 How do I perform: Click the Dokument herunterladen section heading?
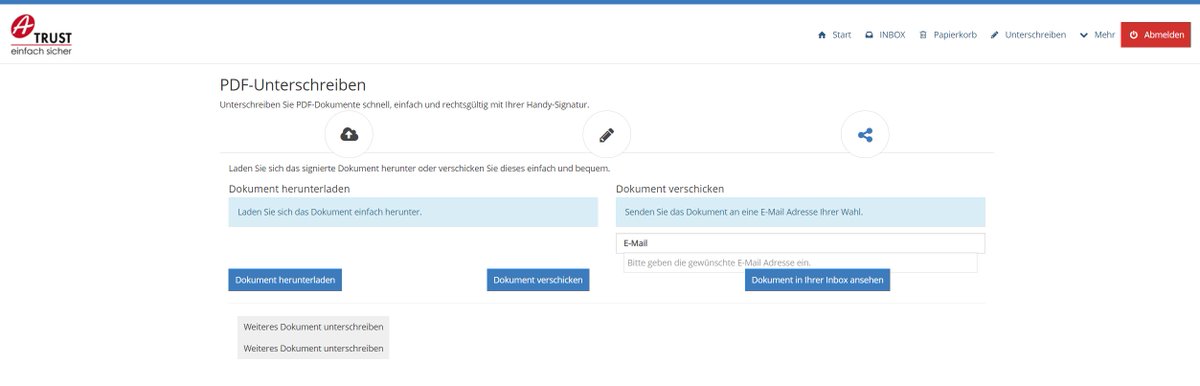289,188
